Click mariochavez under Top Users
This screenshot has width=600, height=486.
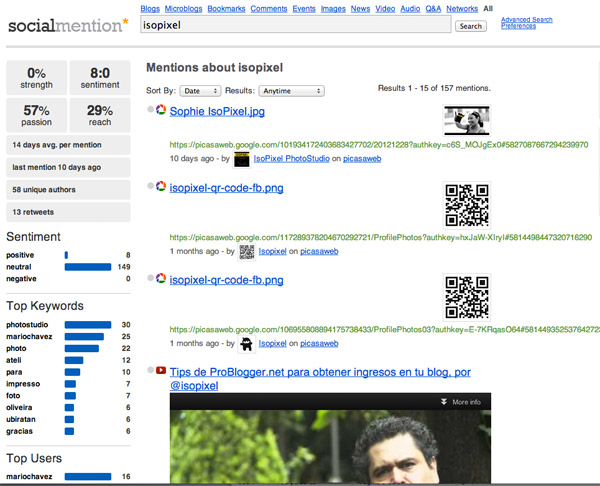click(x=29, y=476)
